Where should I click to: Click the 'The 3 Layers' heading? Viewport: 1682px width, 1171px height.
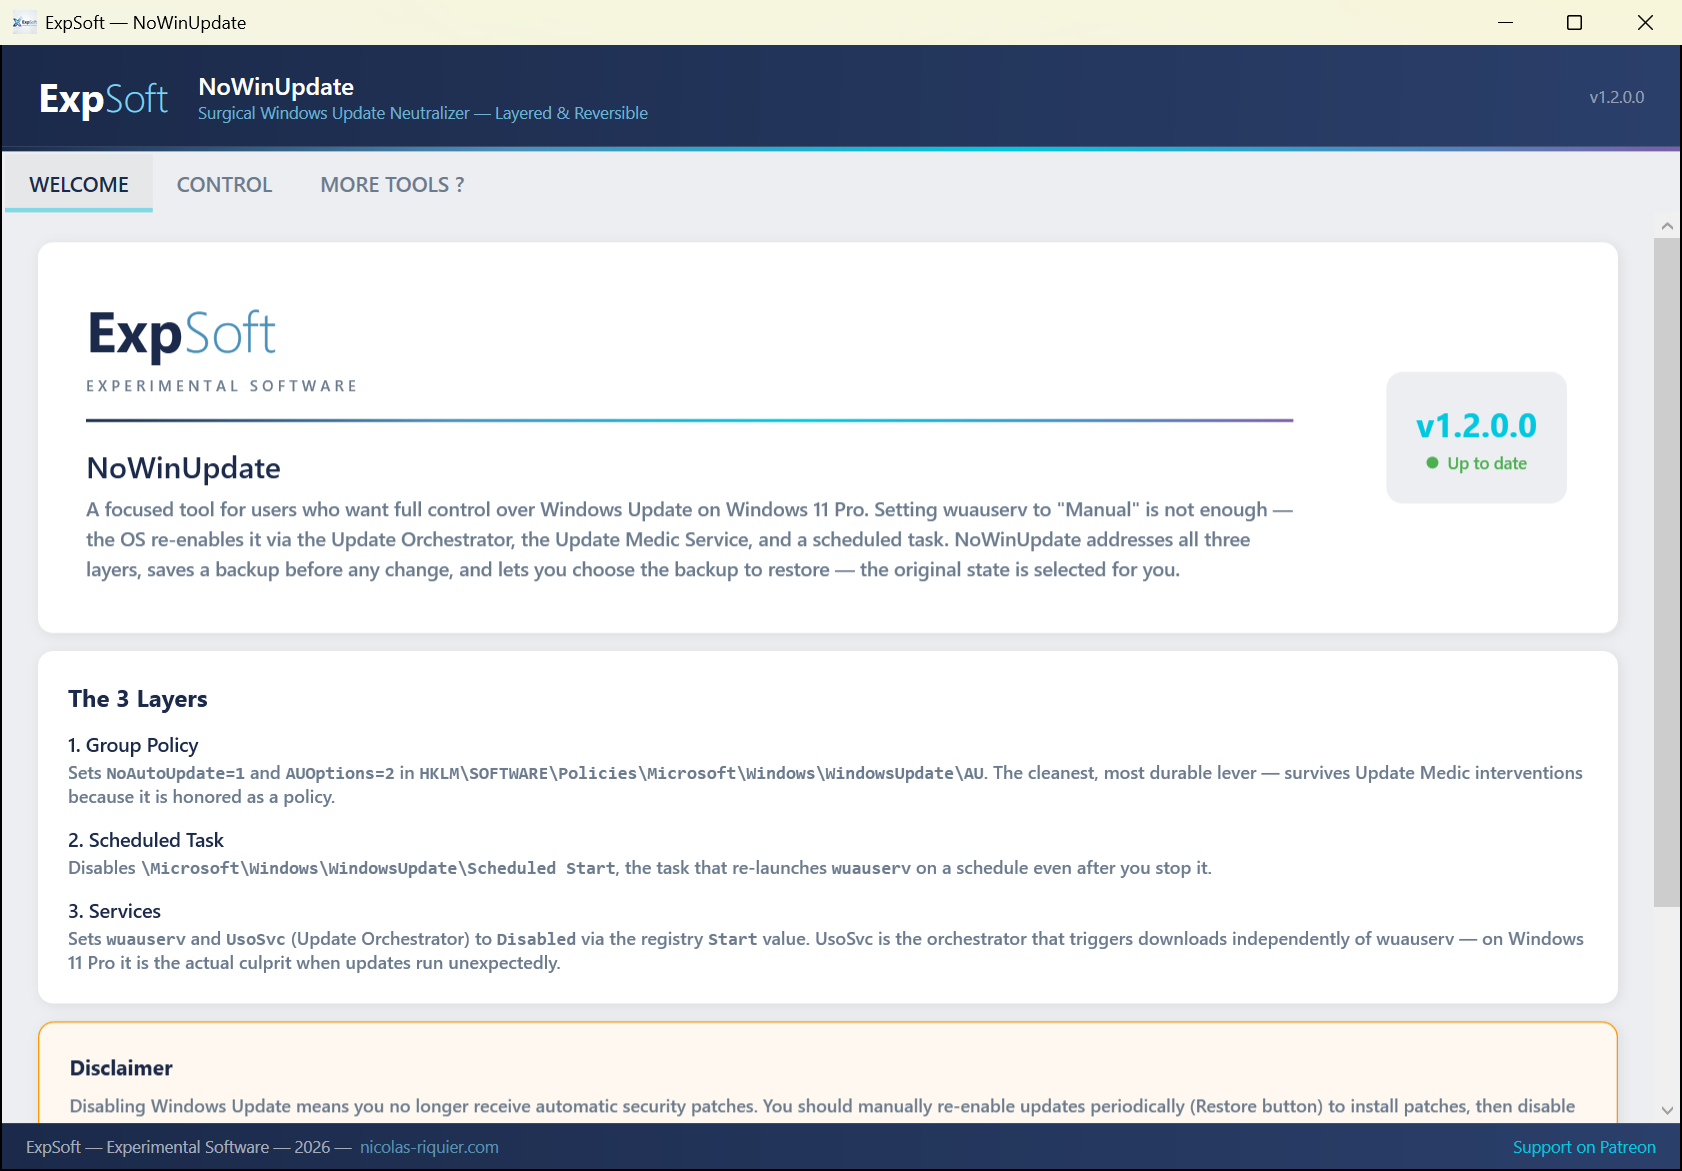[138, 699]
